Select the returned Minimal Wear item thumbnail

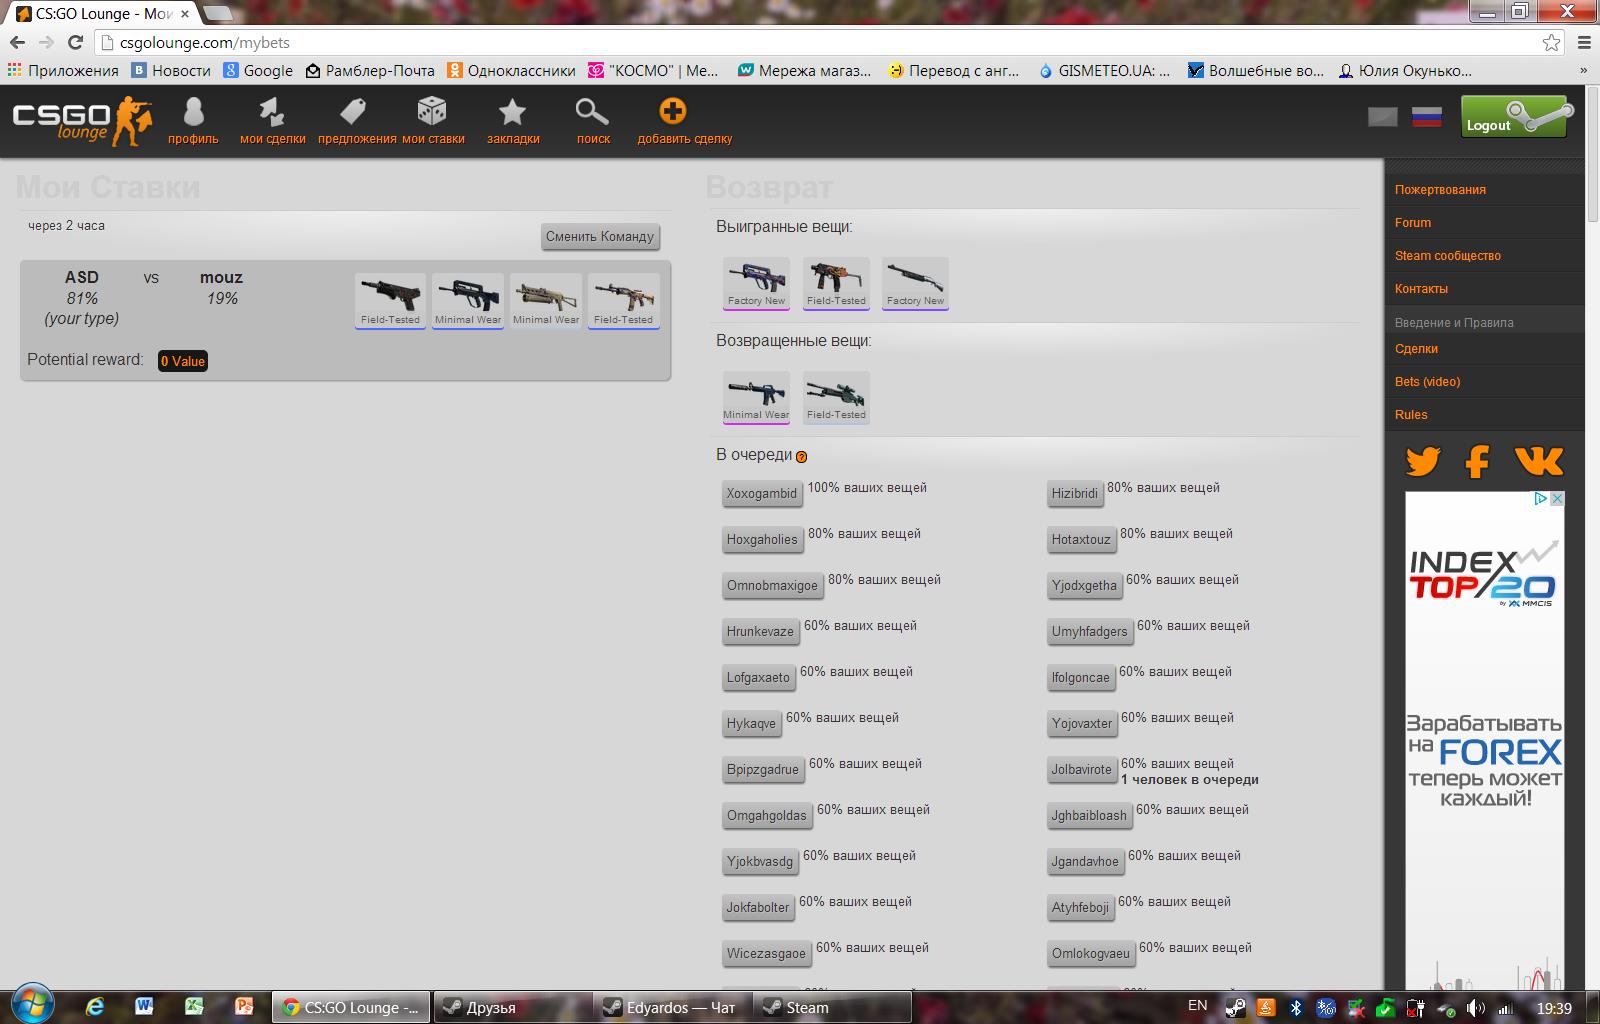coord(756,397)
